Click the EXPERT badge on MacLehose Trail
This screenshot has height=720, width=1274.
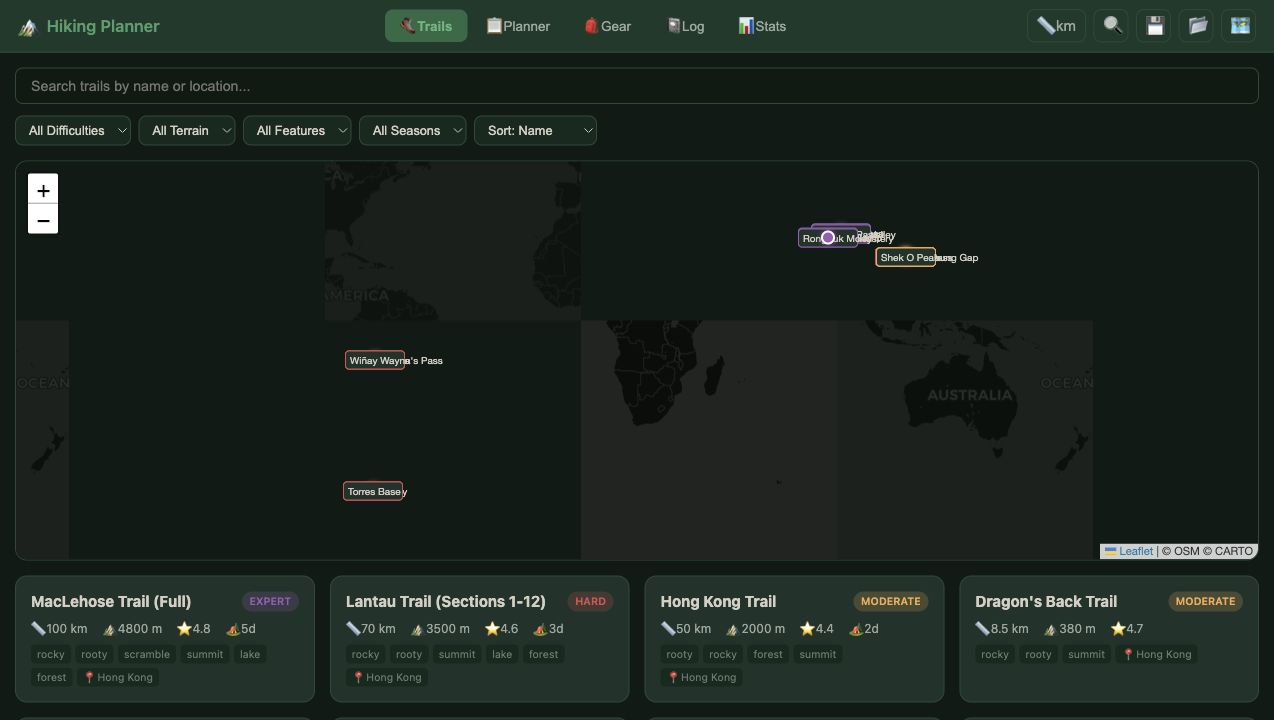coord(270,601)
